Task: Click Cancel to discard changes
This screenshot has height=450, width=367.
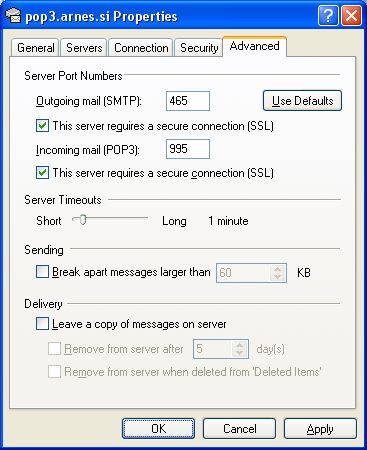Action: (x=239, y=429)
